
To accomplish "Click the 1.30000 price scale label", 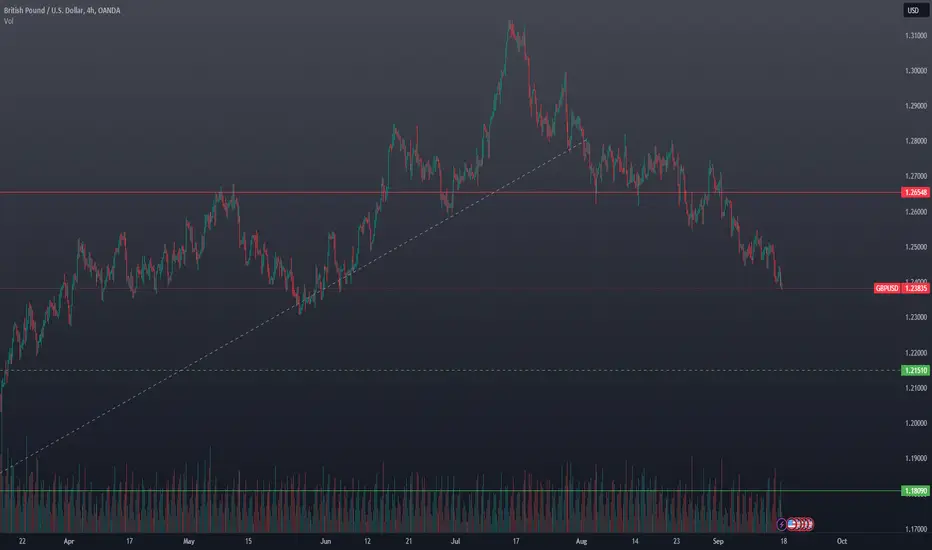I will point(915,71).
